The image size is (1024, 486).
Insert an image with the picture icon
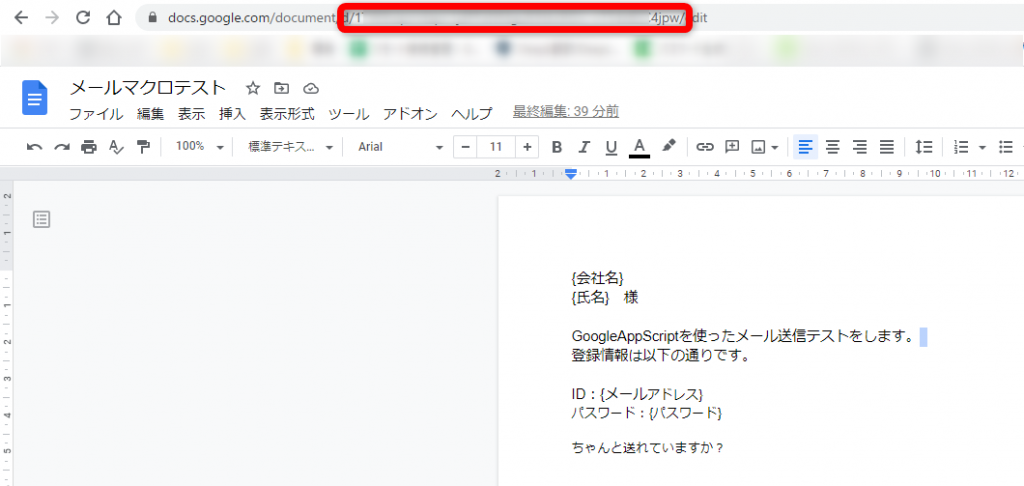758,147
